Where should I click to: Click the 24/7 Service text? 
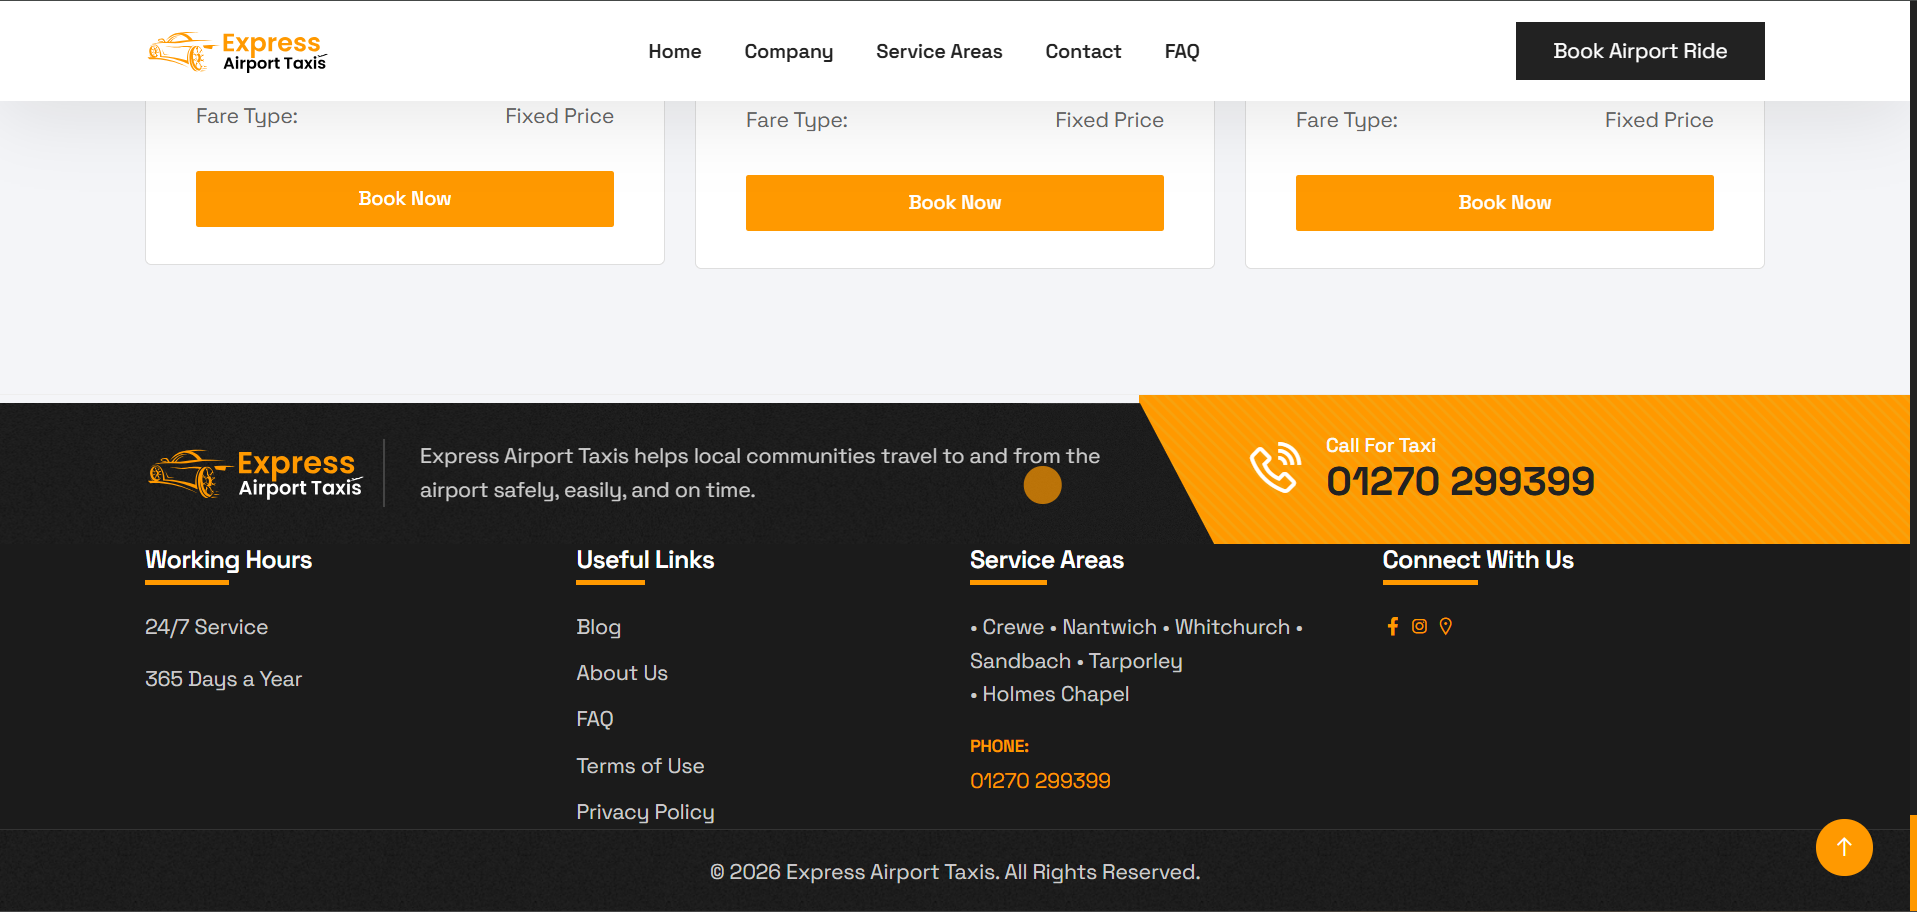pyautogui.click(x=206, y=627)
